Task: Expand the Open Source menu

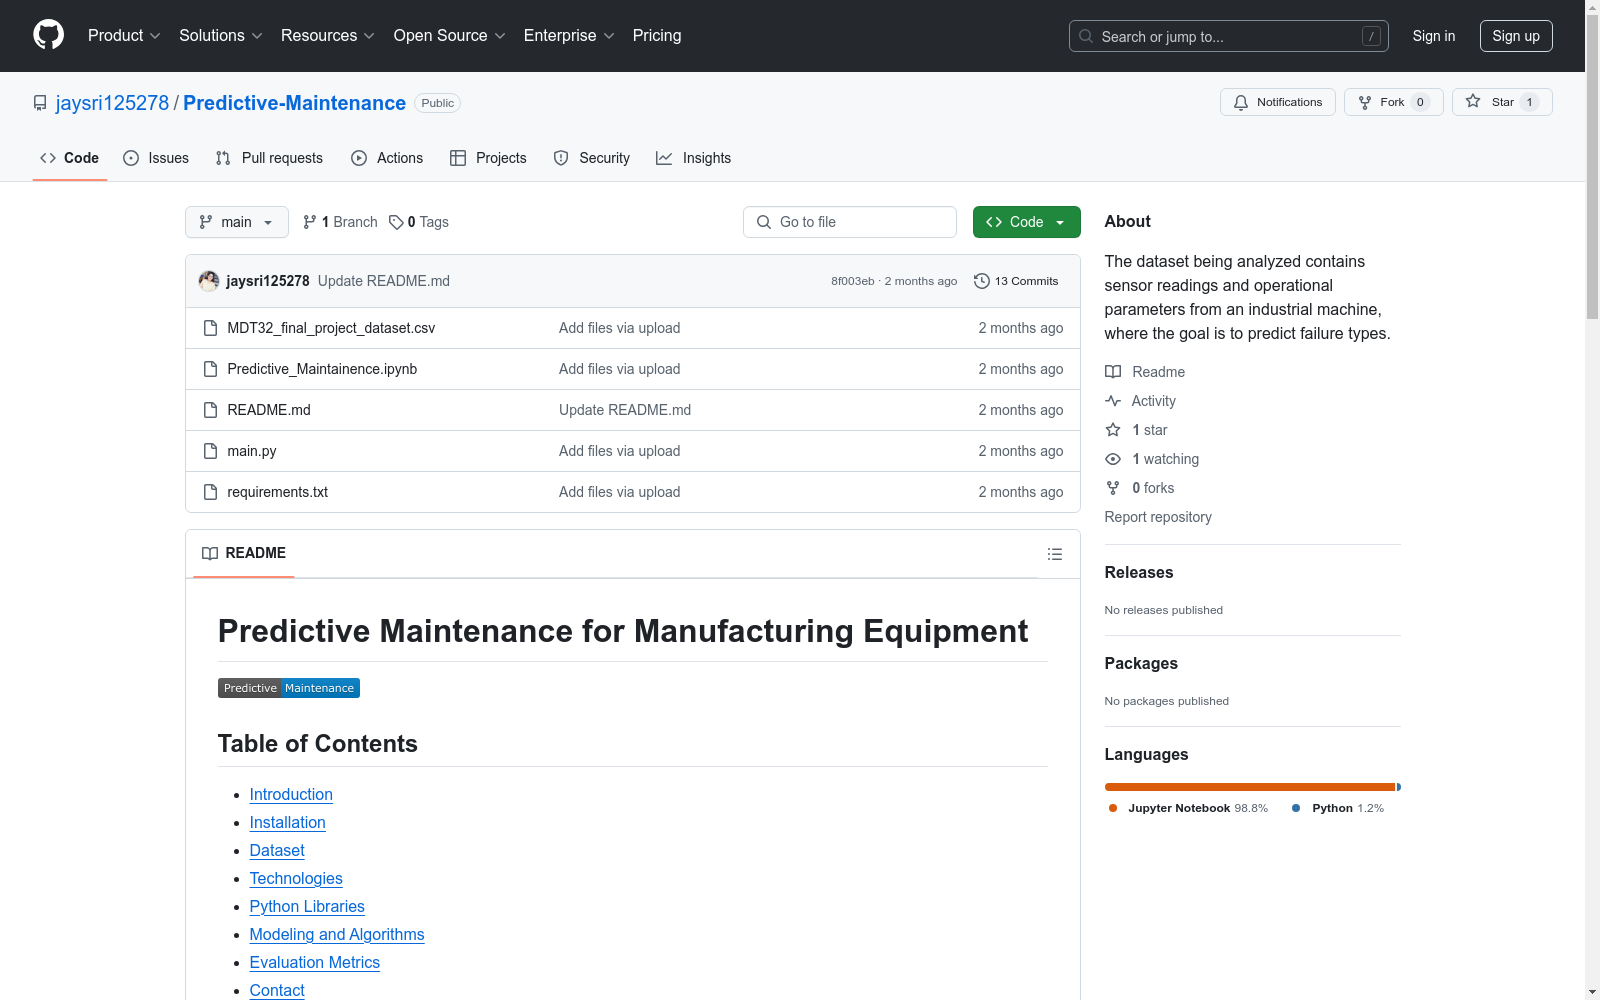Action: (450, 35)
